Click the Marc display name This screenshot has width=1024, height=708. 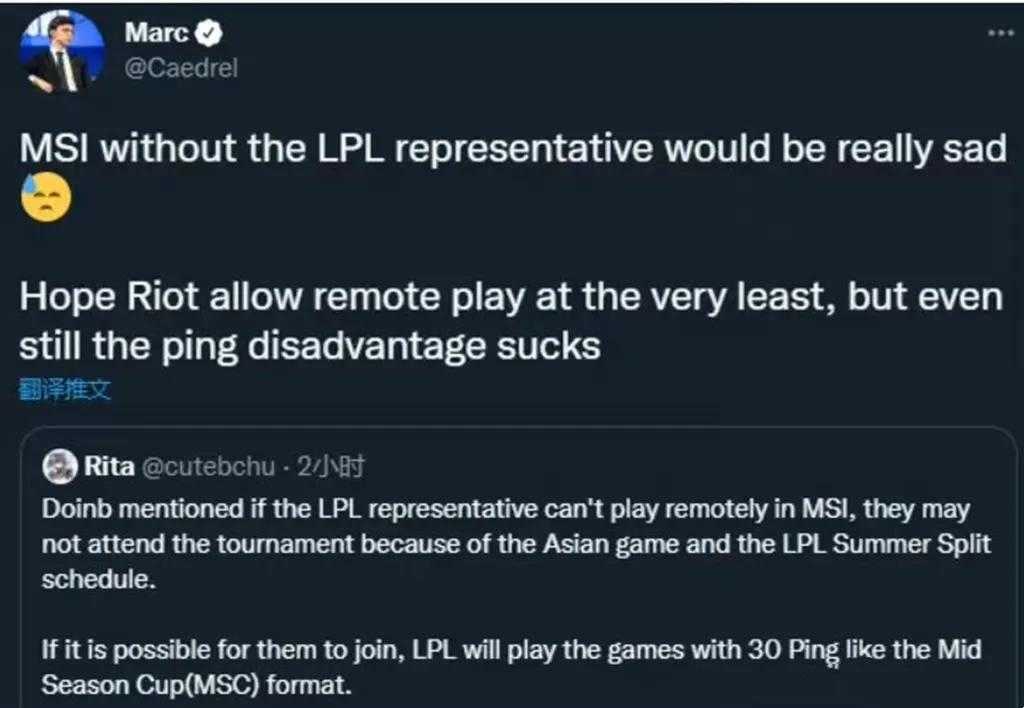click(x=156, y=33)
